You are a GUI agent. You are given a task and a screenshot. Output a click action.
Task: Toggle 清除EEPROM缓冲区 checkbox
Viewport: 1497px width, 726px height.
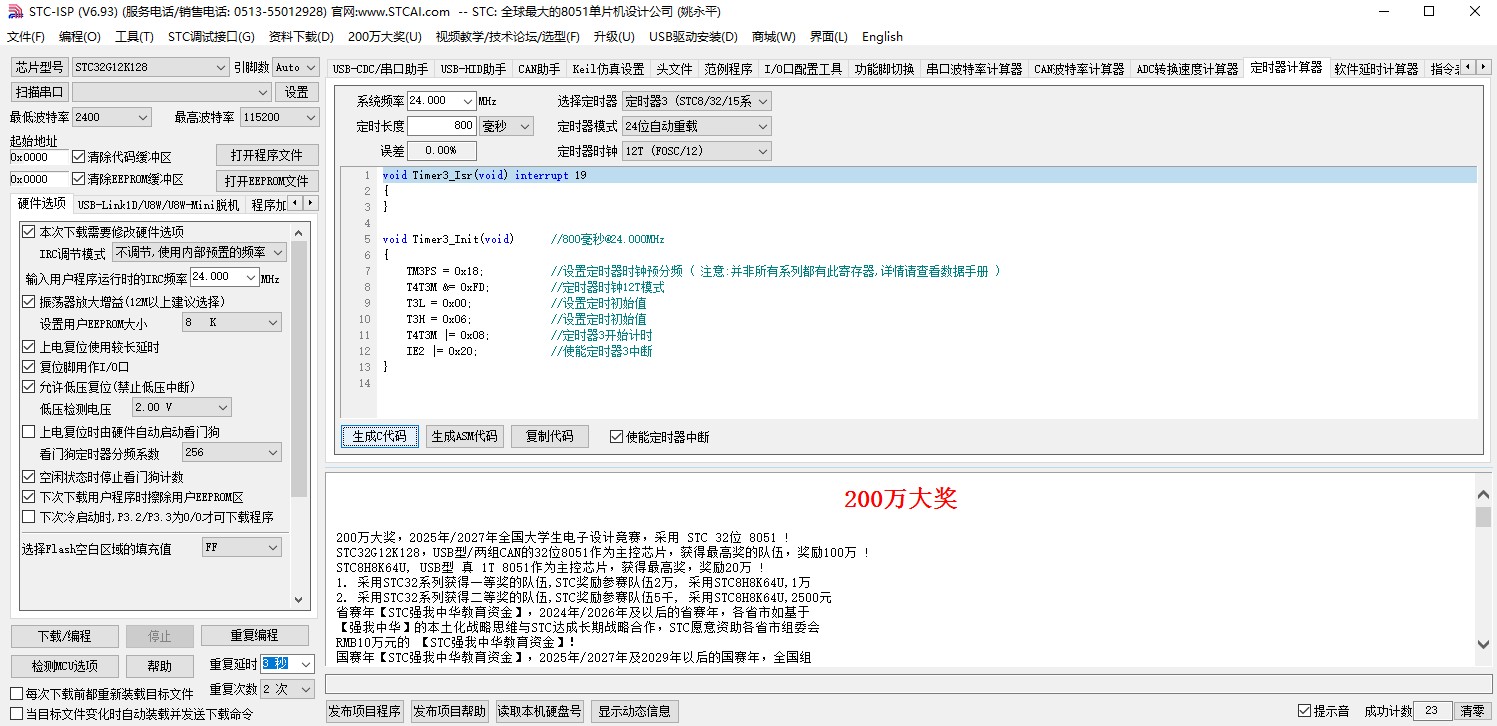[x=79, y=179]
